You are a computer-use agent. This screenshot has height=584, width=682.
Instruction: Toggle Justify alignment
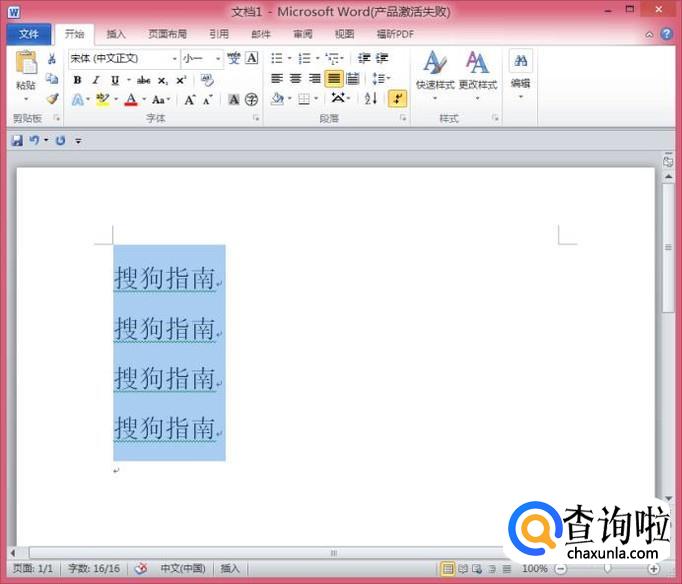coord(334,79)
